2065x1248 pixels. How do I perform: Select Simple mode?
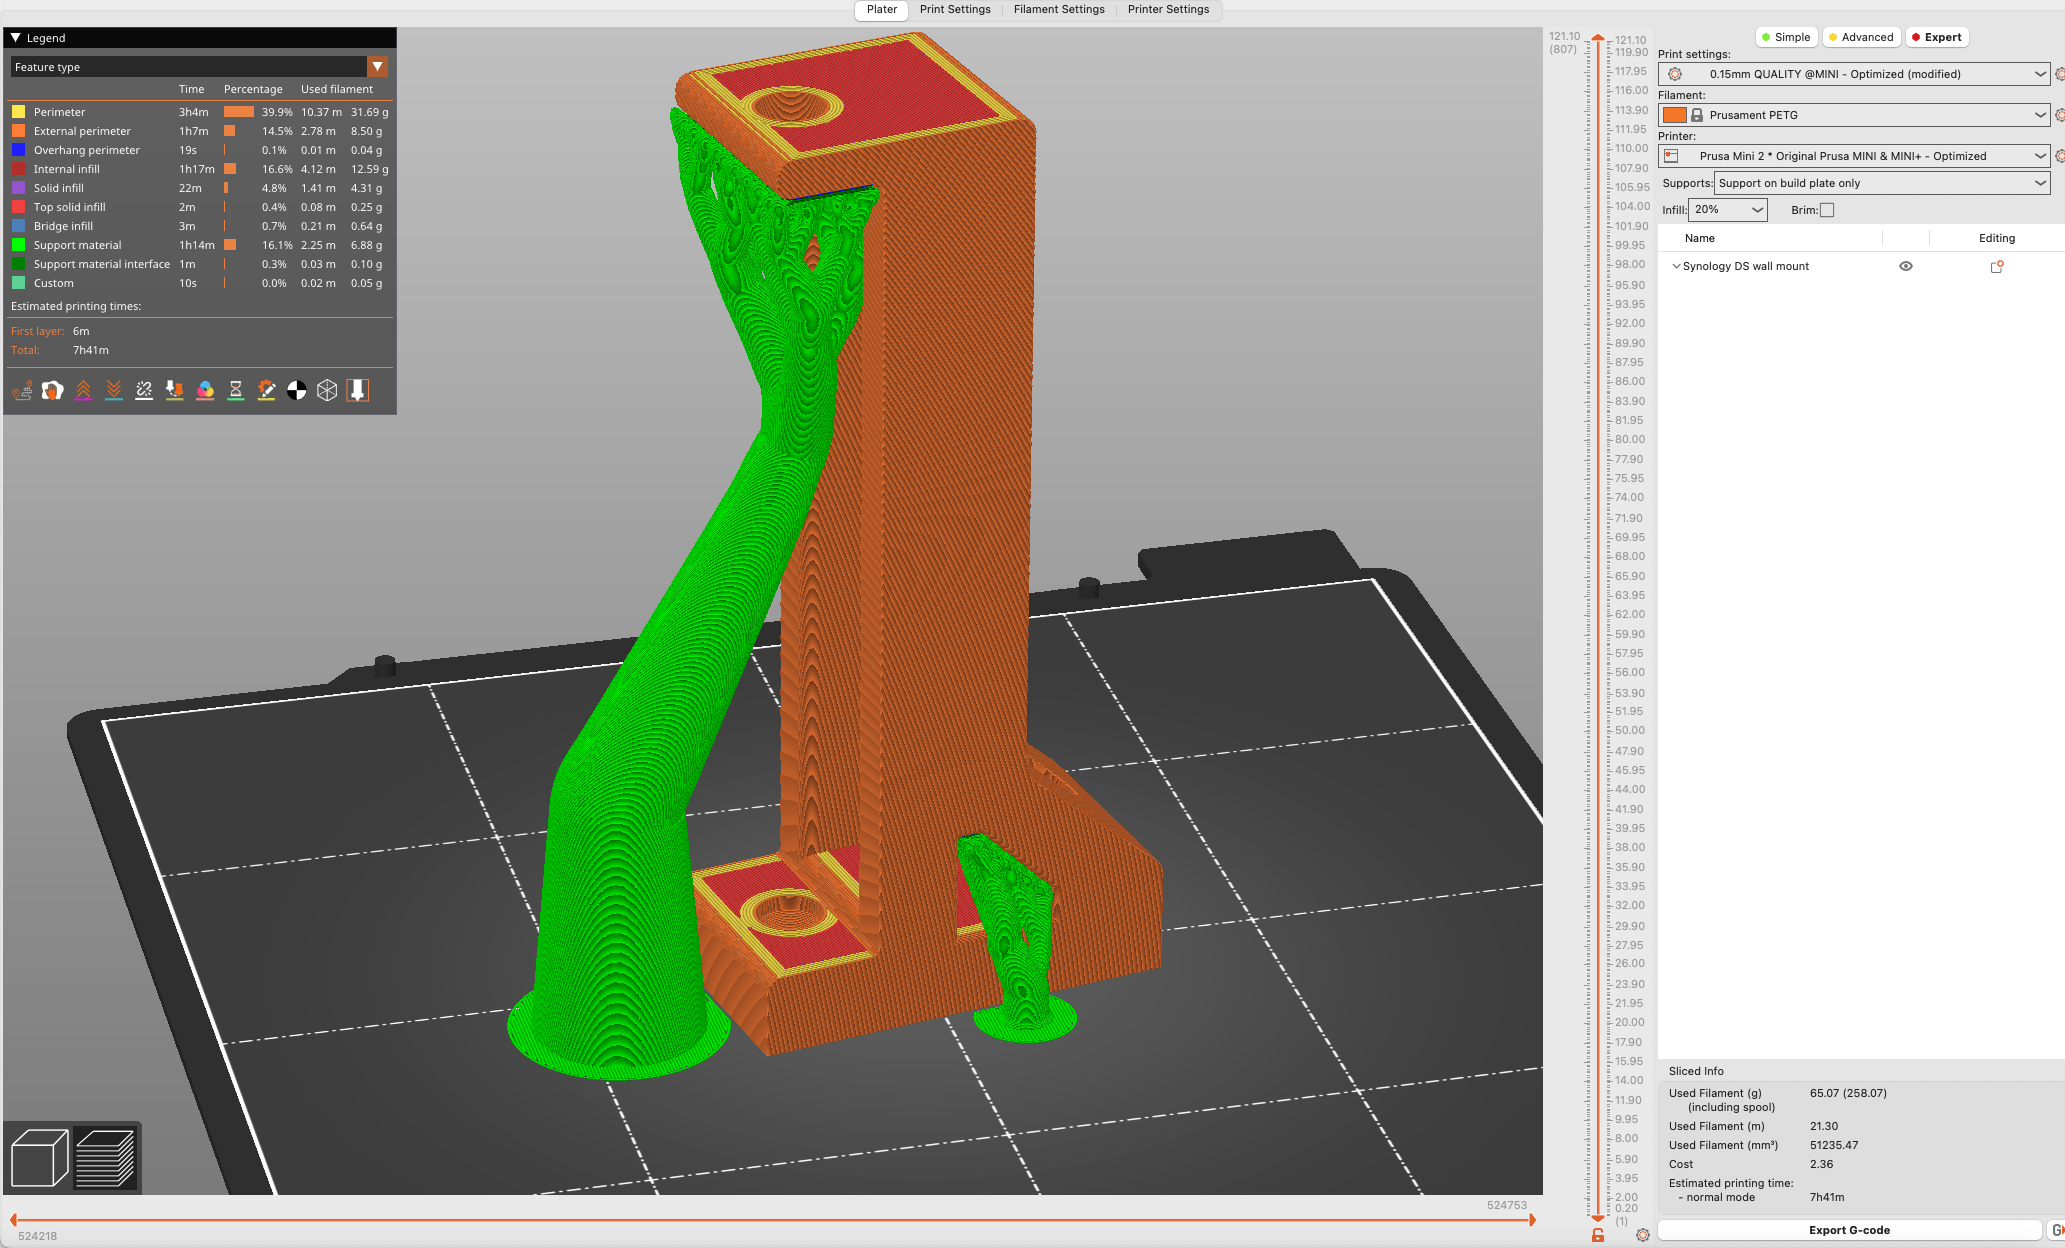[x=1785, y=37]
